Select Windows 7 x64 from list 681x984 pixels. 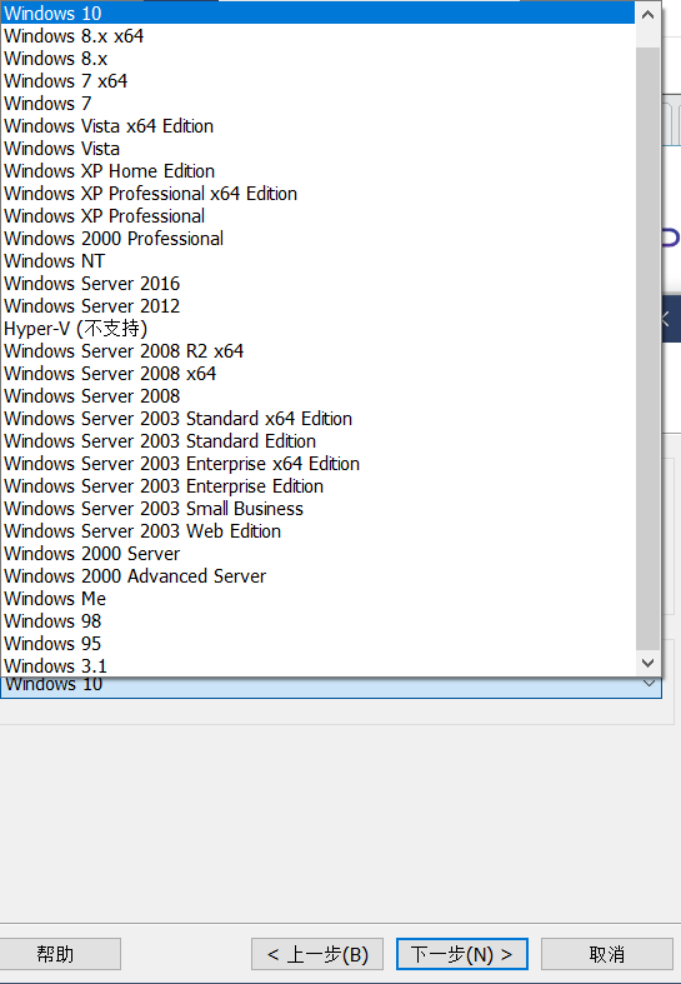coord(318,81)
